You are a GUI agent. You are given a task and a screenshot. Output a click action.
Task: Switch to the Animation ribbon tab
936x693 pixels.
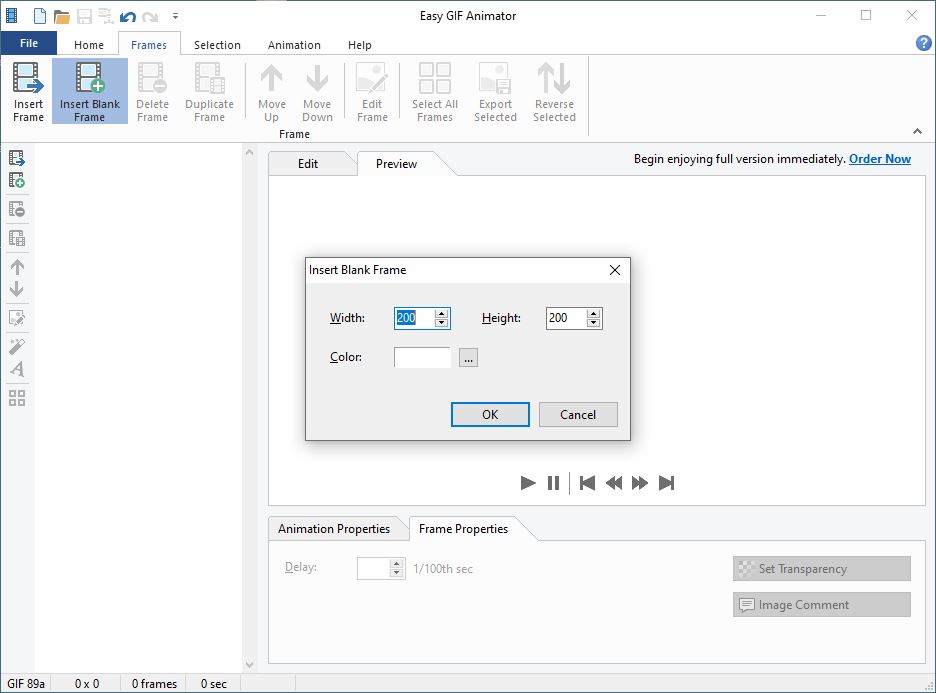(x=294, y=45)
